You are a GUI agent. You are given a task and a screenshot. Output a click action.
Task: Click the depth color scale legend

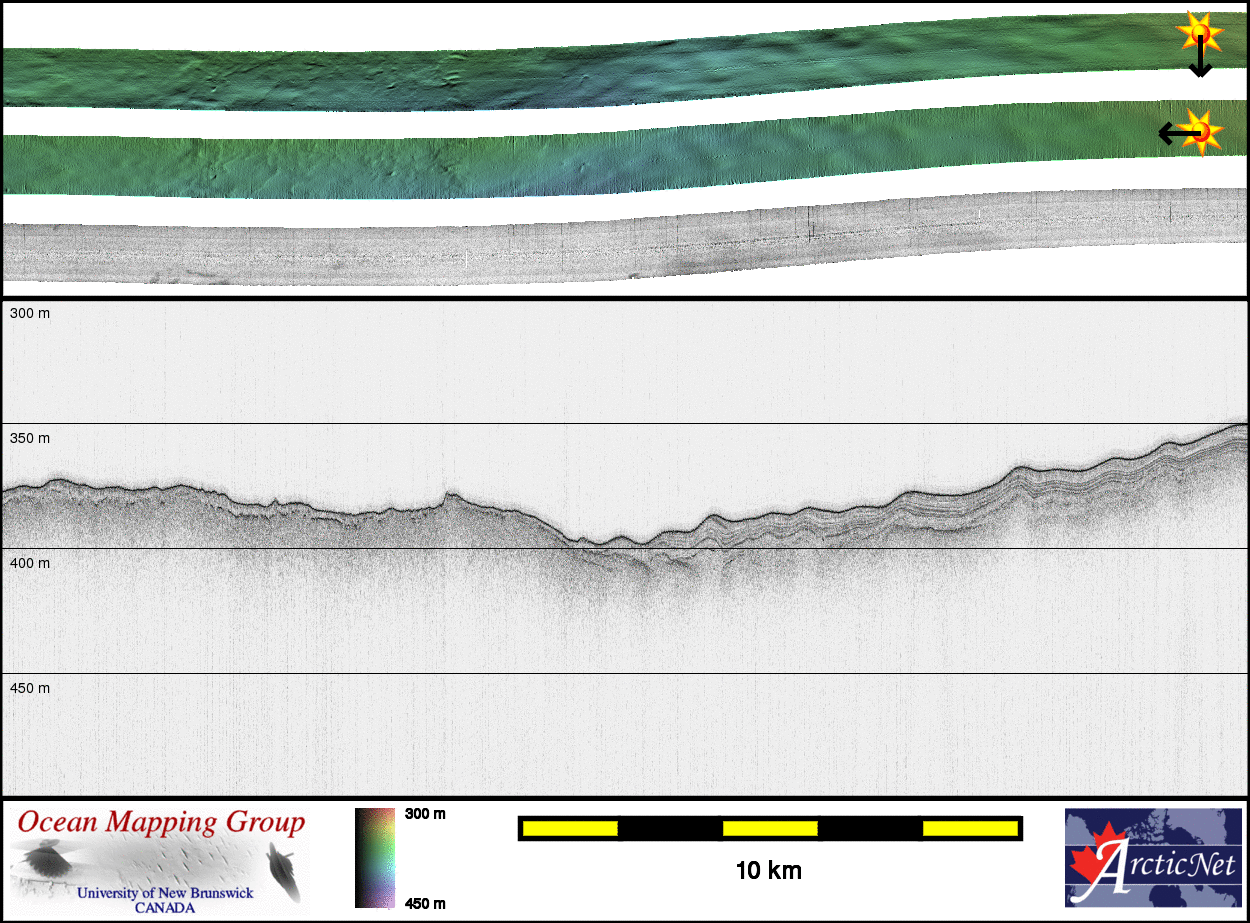[375, 858]
